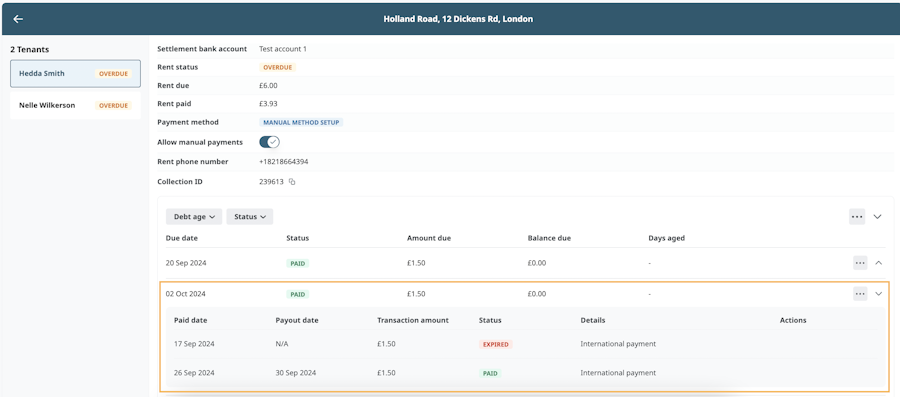900x397 pixels.
Task: Select tenant Nelle Wilkerson
Action: (75, 106)
